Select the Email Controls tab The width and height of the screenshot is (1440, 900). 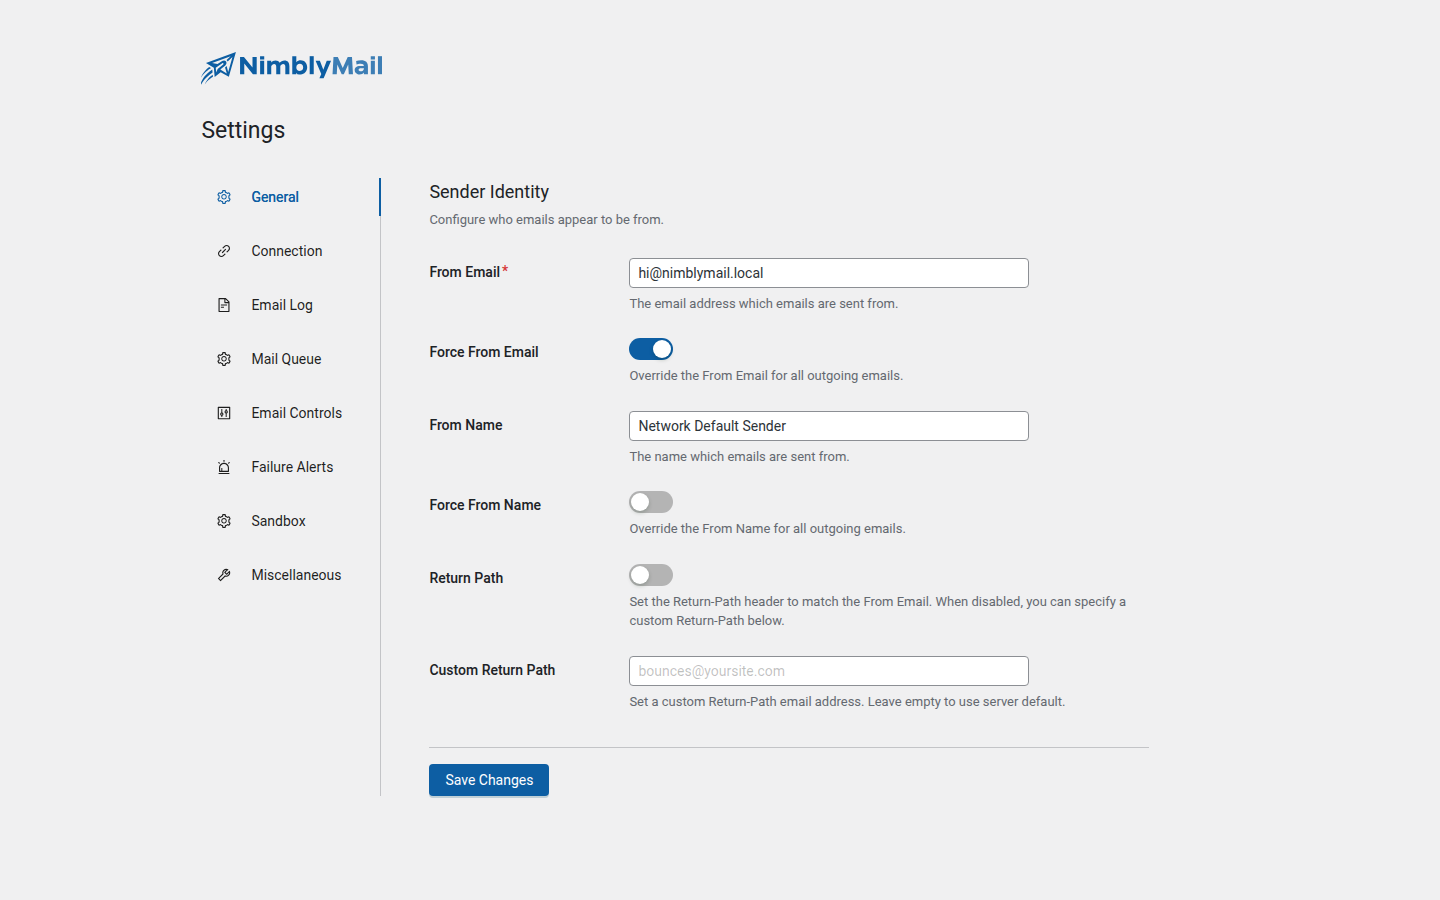tap(291, 413)
